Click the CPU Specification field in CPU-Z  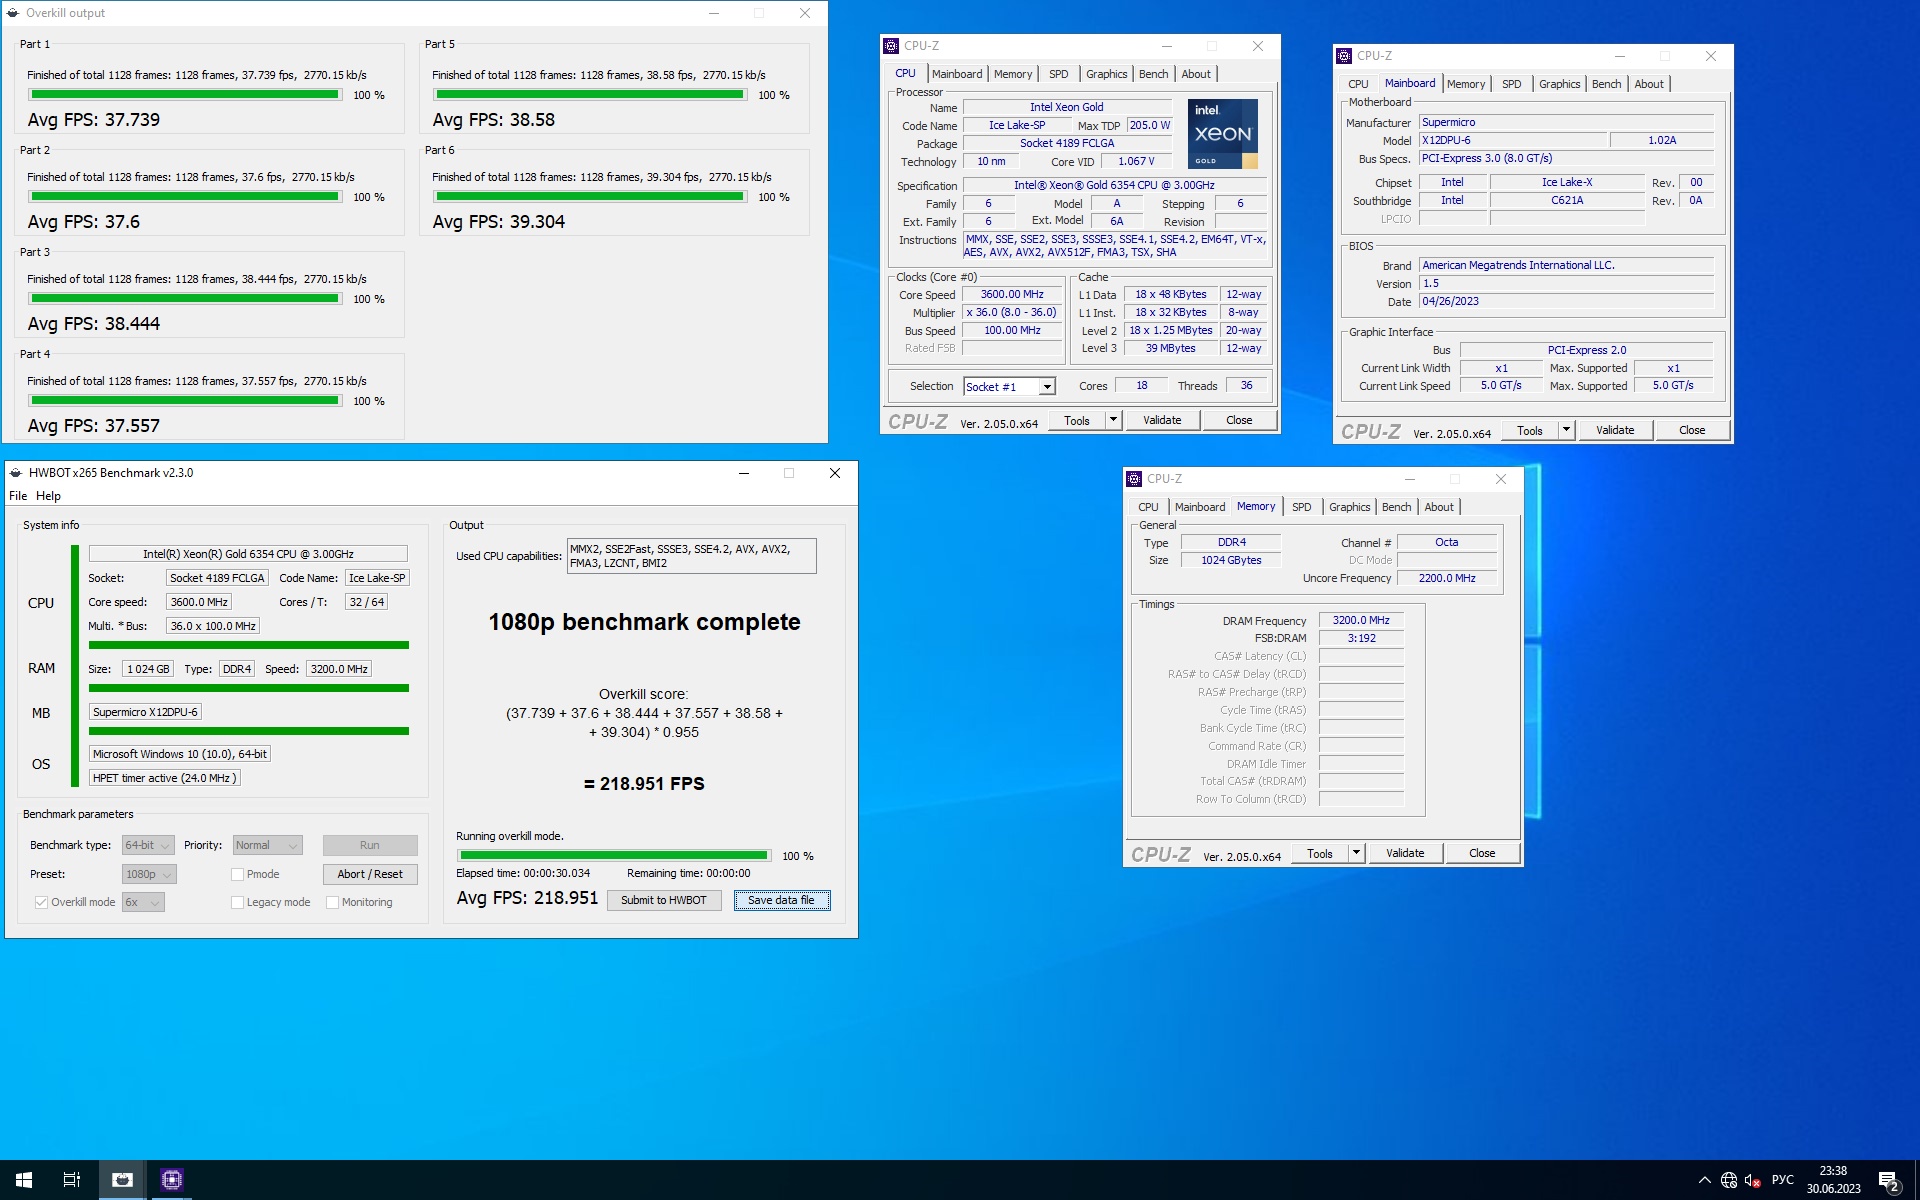click(x=1114, y=186)
